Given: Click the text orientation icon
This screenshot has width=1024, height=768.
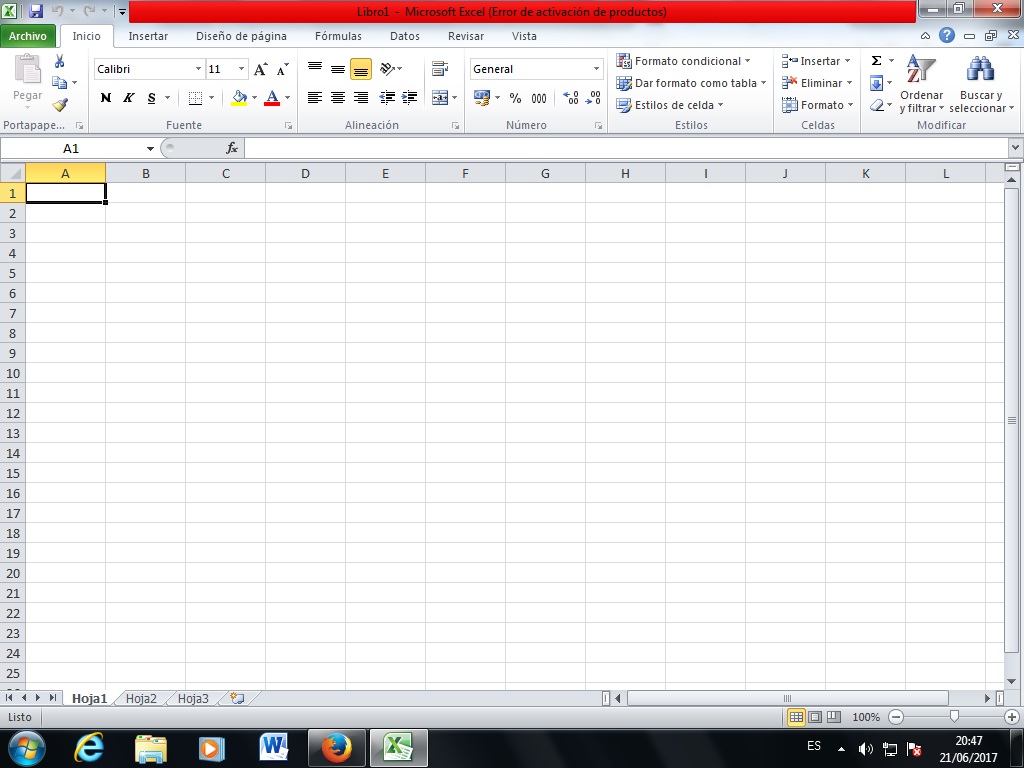Looking at the screenshot, I should [387, 69].
